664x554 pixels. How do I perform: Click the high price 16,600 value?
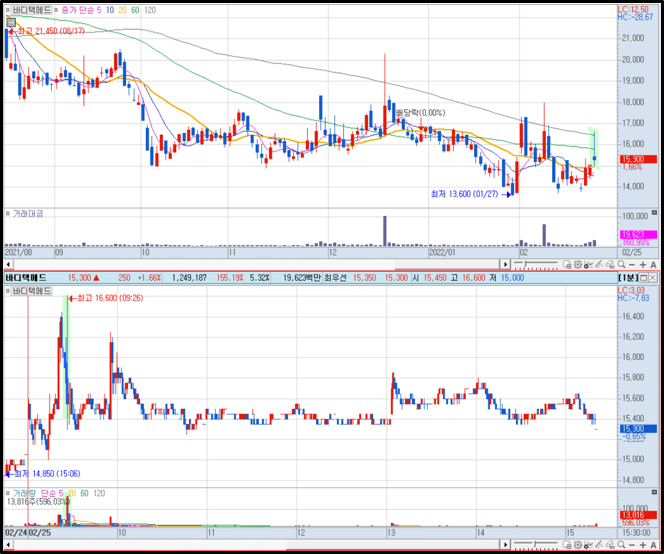click(473, 278)
